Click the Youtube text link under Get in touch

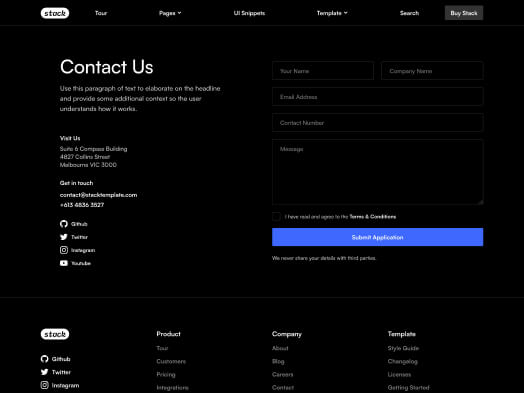[x=81, y=263]
